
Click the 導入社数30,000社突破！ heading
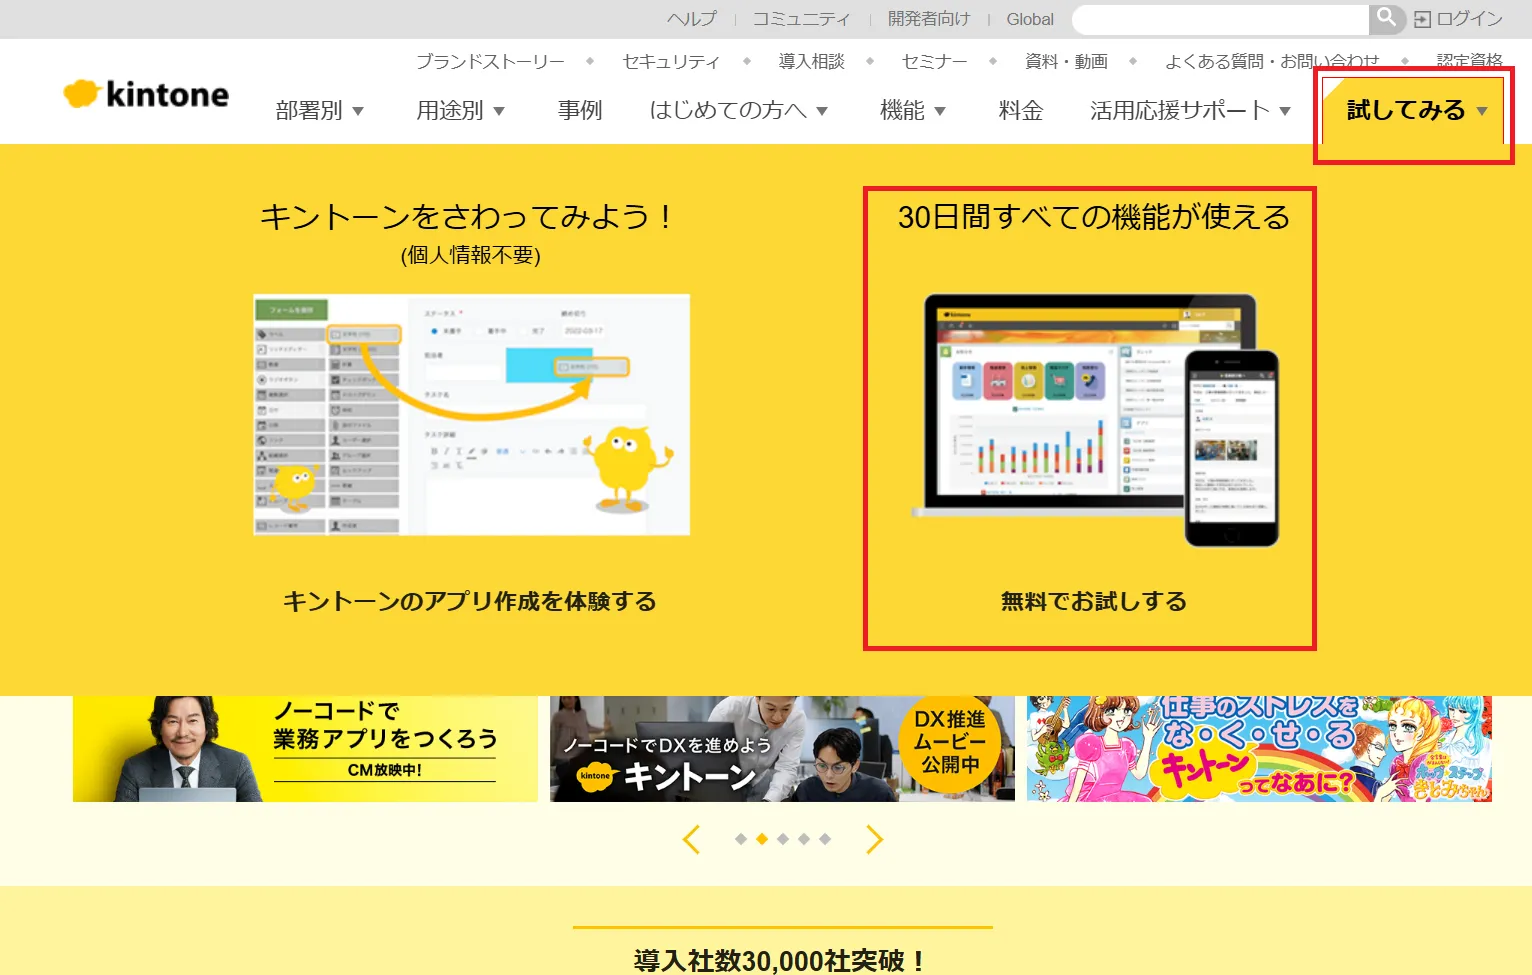coord(781,961)
